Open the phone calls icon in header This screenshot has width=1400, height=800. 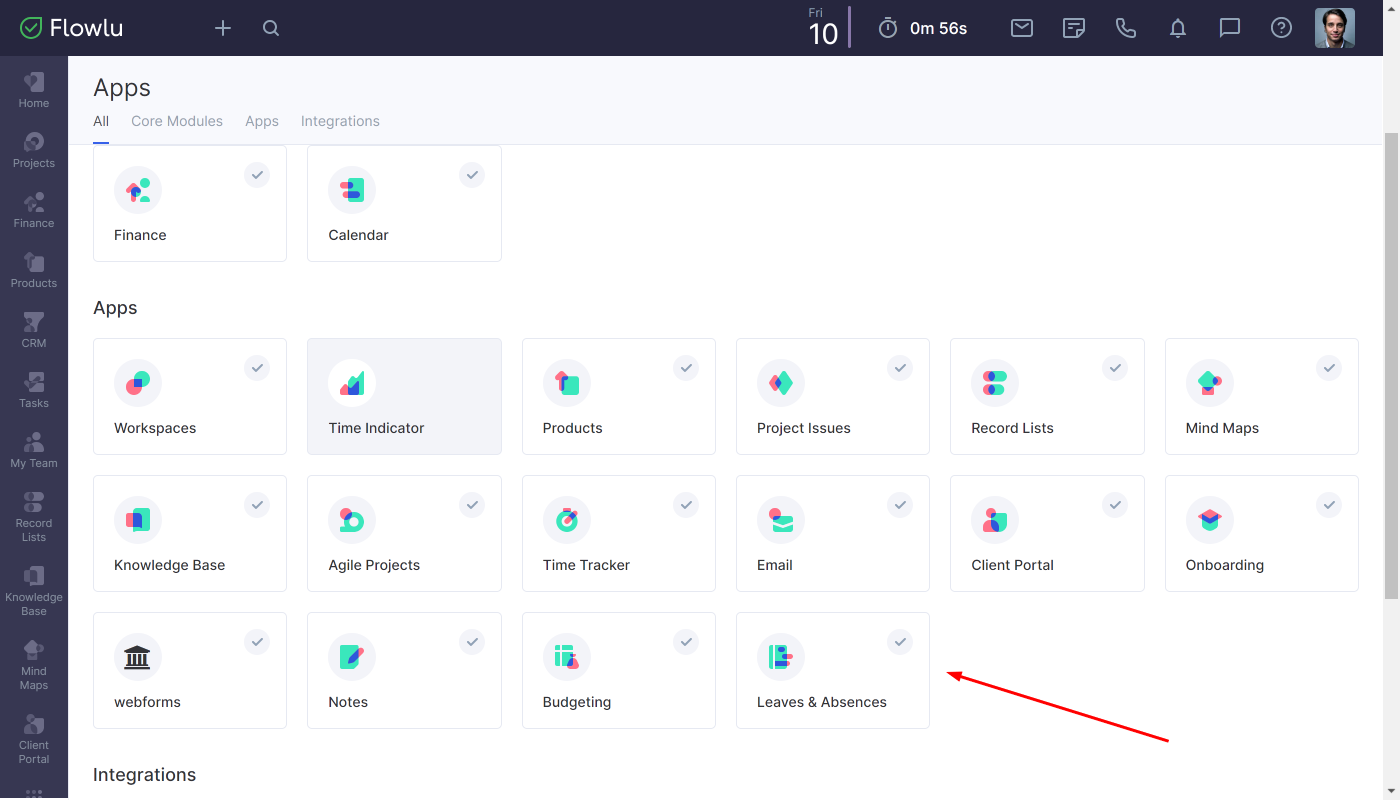pos(1126,28)
